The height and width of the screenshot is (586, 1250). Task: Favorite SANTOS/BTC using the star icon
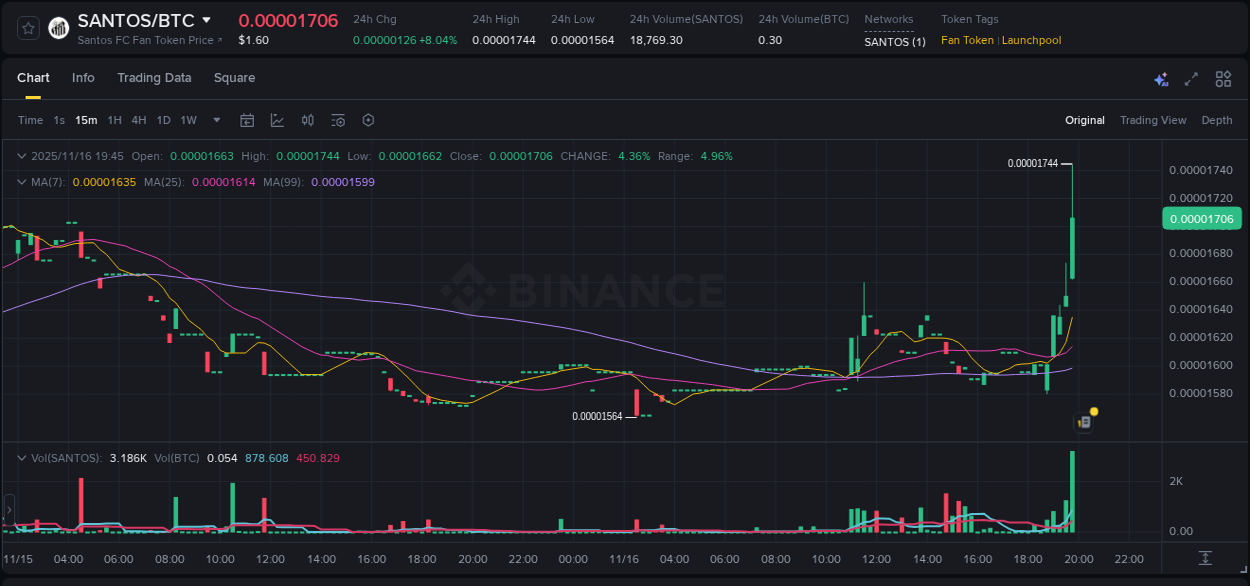point(27,28)
